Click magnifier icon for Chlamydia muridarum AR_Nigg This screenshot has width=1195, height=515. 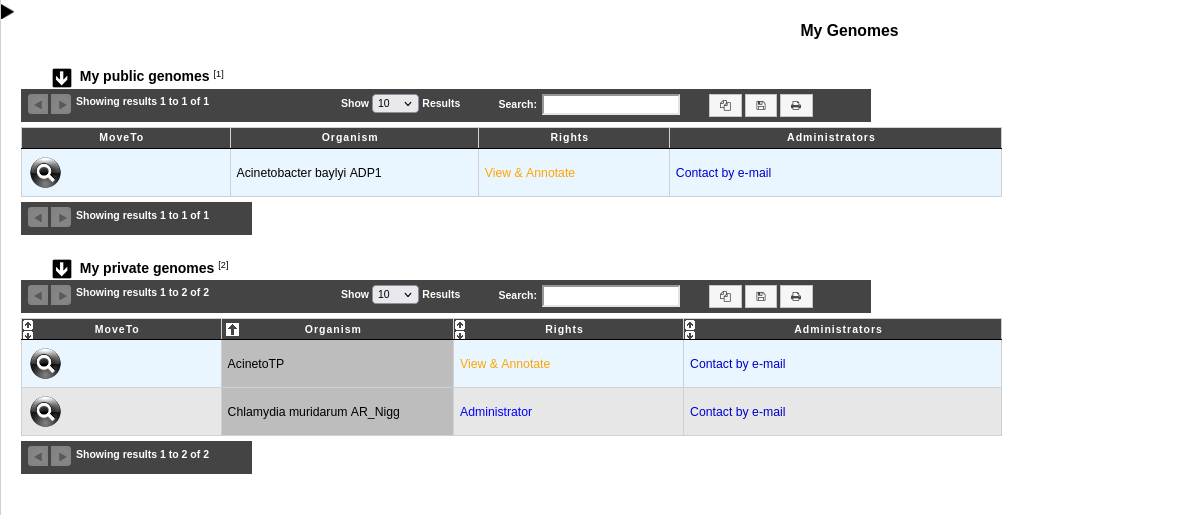(x=45, y=412)
